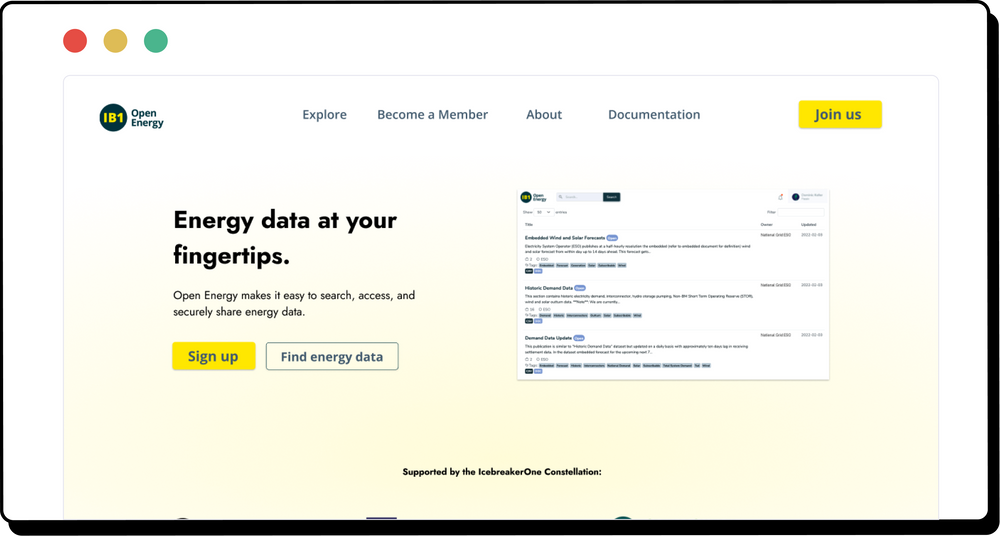Viewport: 1000px width, 536px height.
Task: Click the yellow Join us button
Action: 840,115
